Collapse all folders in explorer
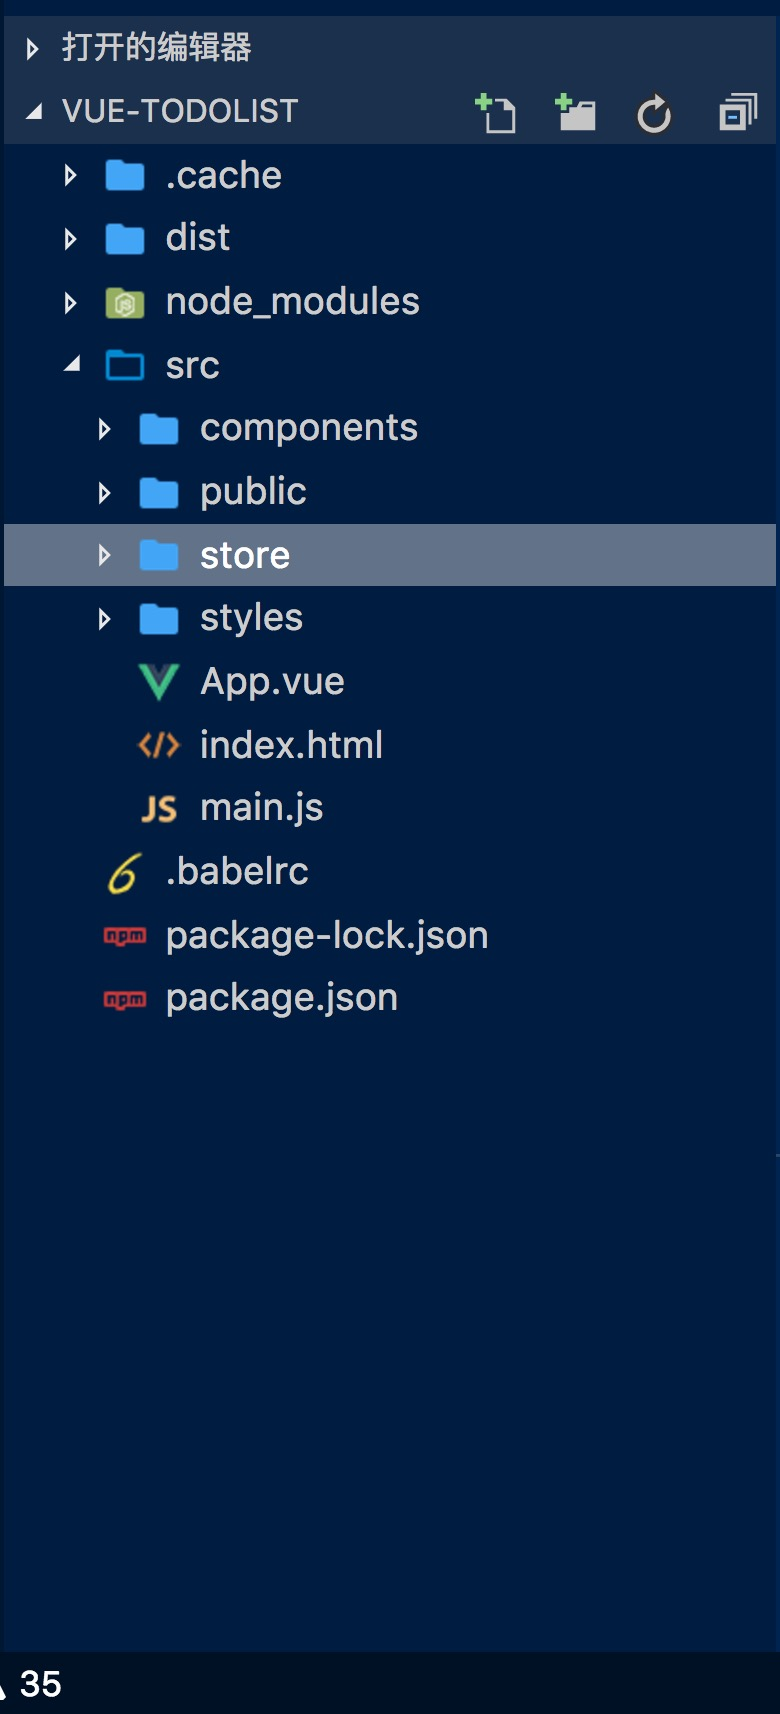 tap(738, 114)
